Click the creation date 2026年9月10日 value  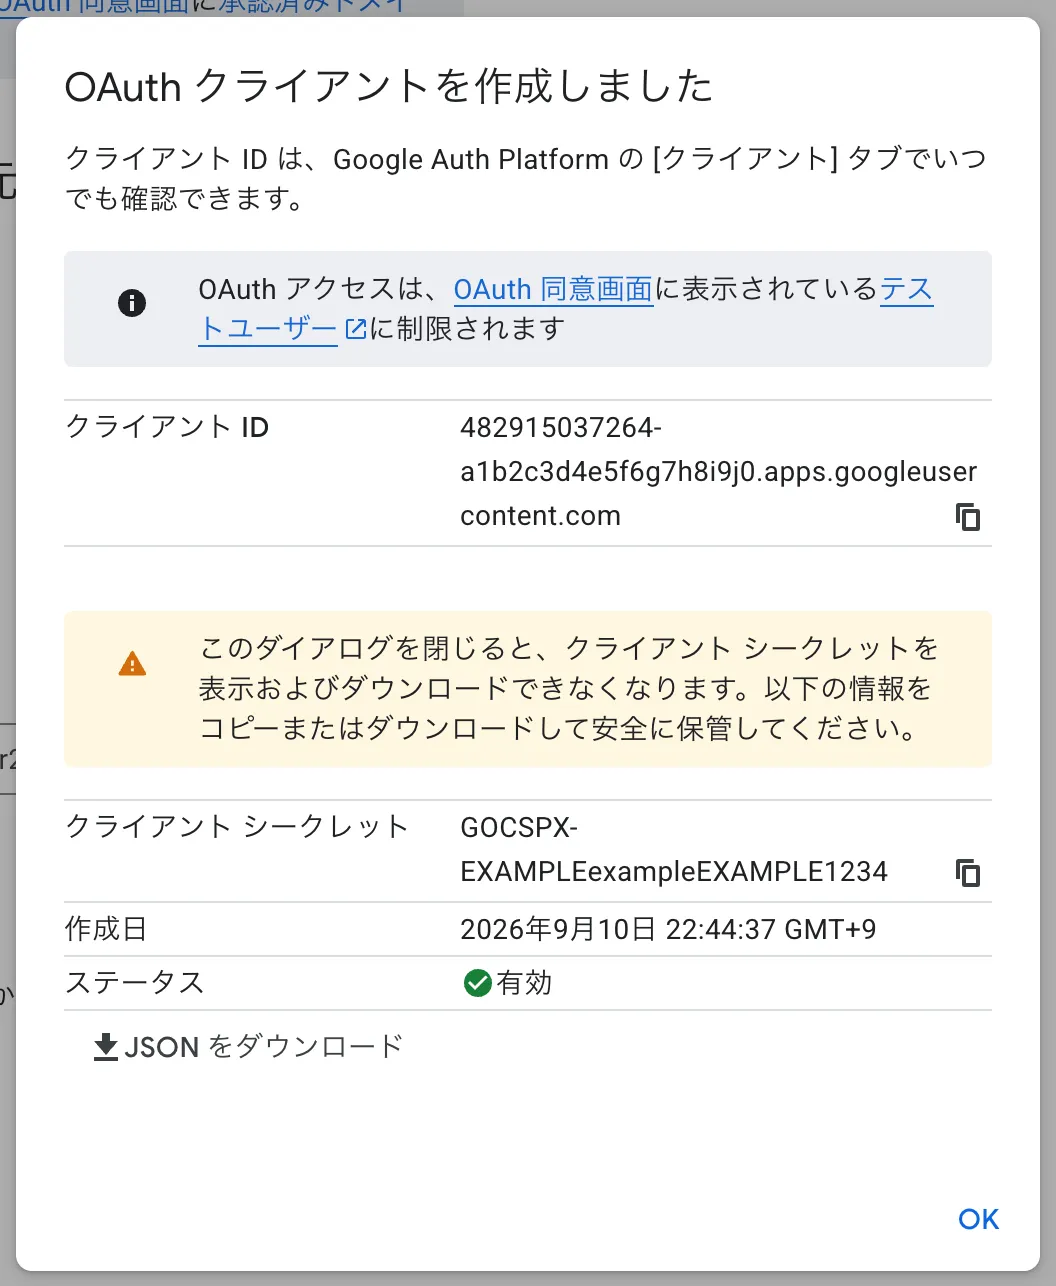pos(668,929)
